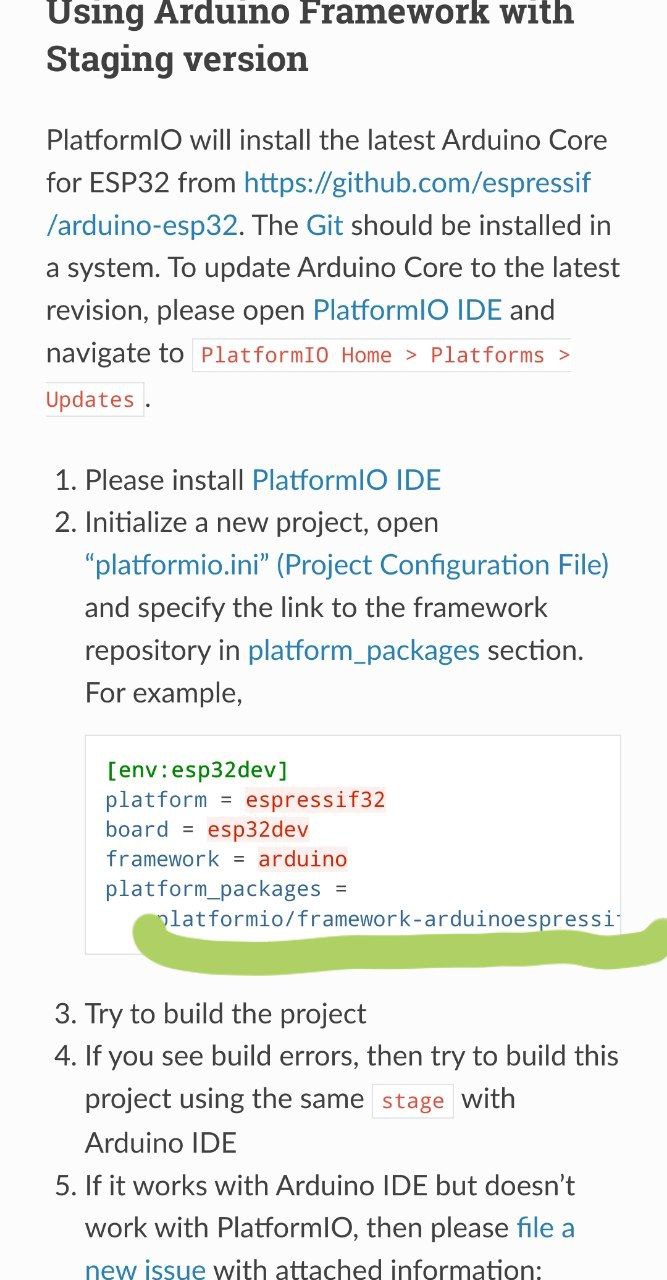Click the [env:esp32dev] line in code block
The width and height of the screenshot is (667, 1280).
pos(197,771)
